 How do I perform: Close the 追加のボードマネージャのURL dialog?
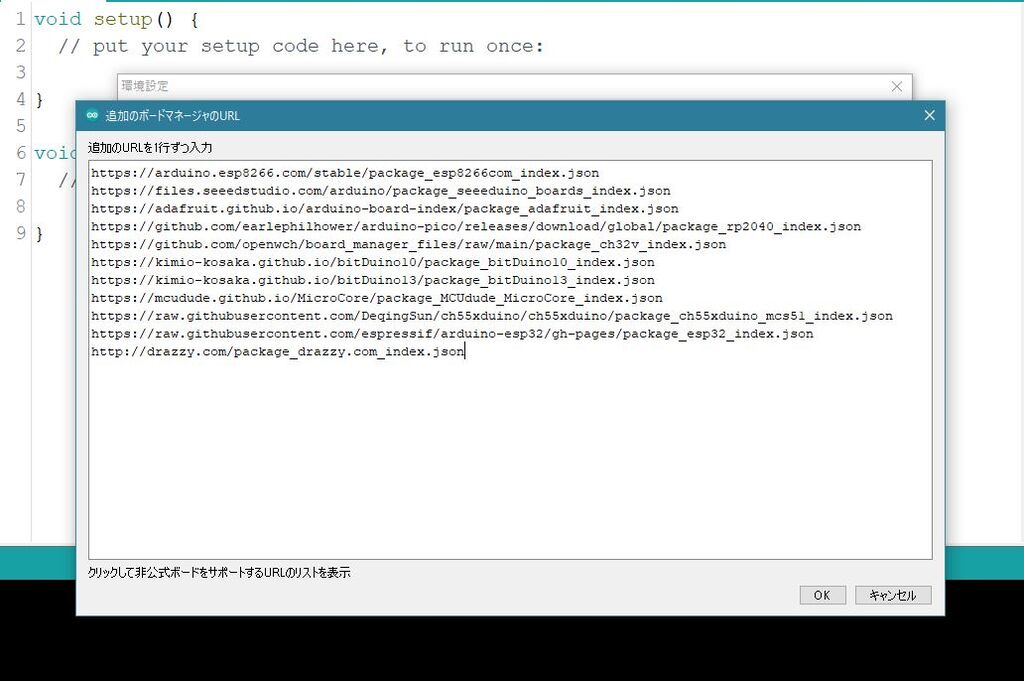tap(929, 115)
